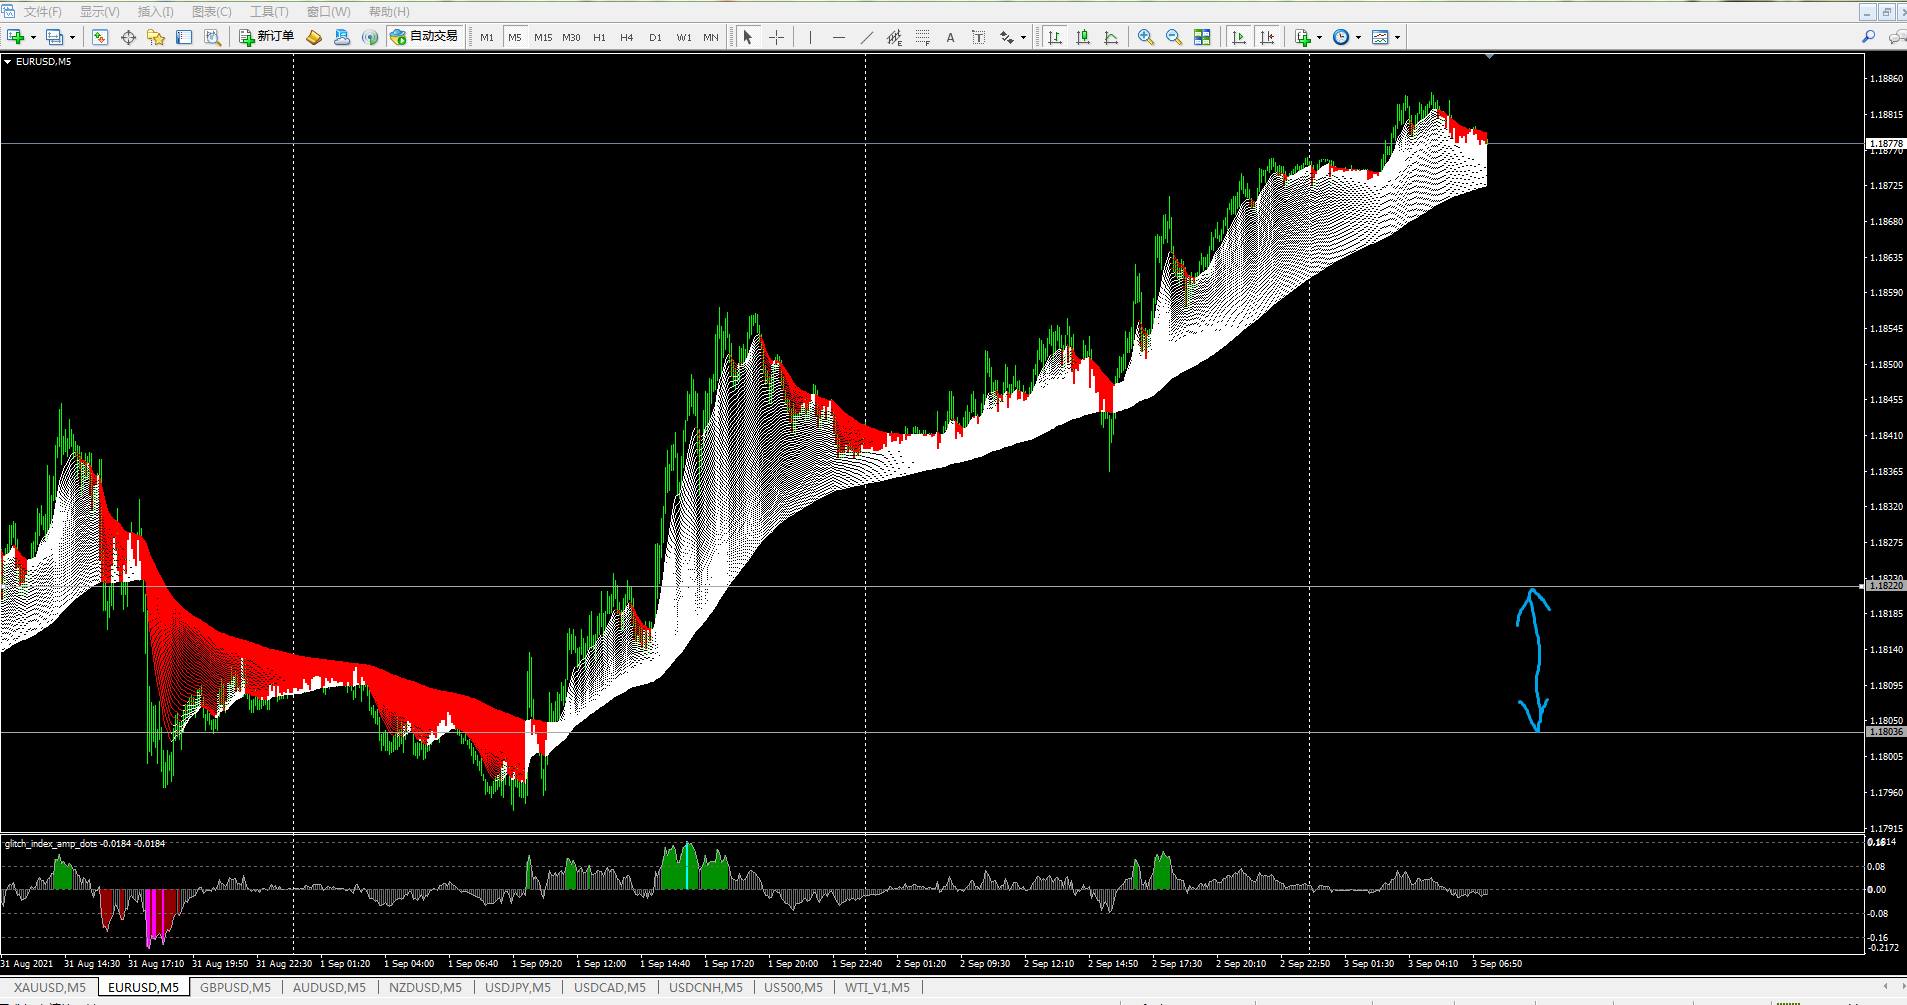Expand the periodicity dropdown arrow
This screenshot has height=1005, width=1907.
click(1358, 38)
